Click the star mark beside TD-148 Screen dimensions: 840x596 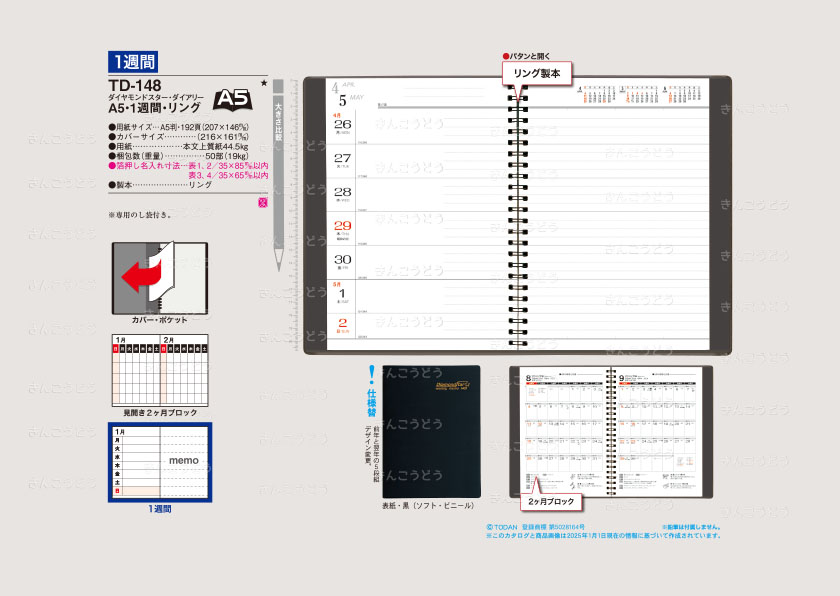[x=264, y=83]
